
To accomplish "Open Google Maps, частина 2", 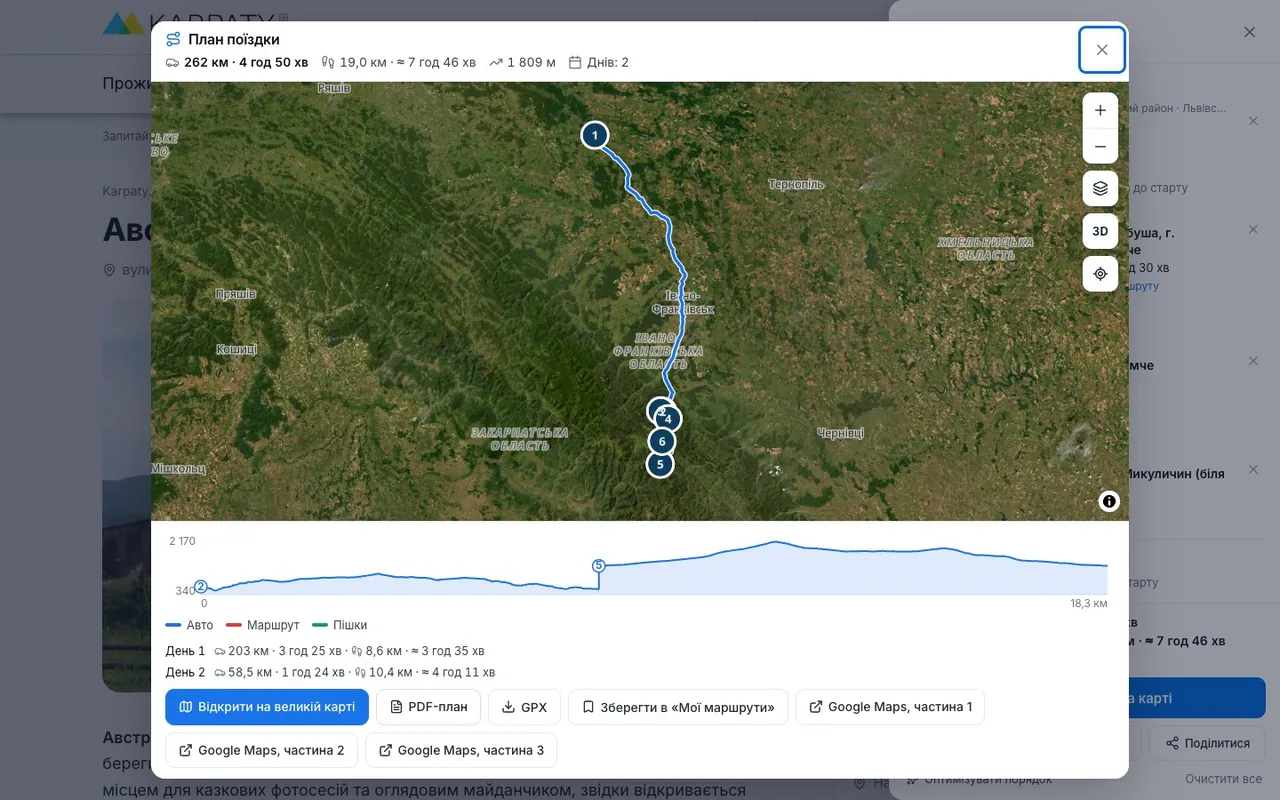I will click(x=262, y=750).
